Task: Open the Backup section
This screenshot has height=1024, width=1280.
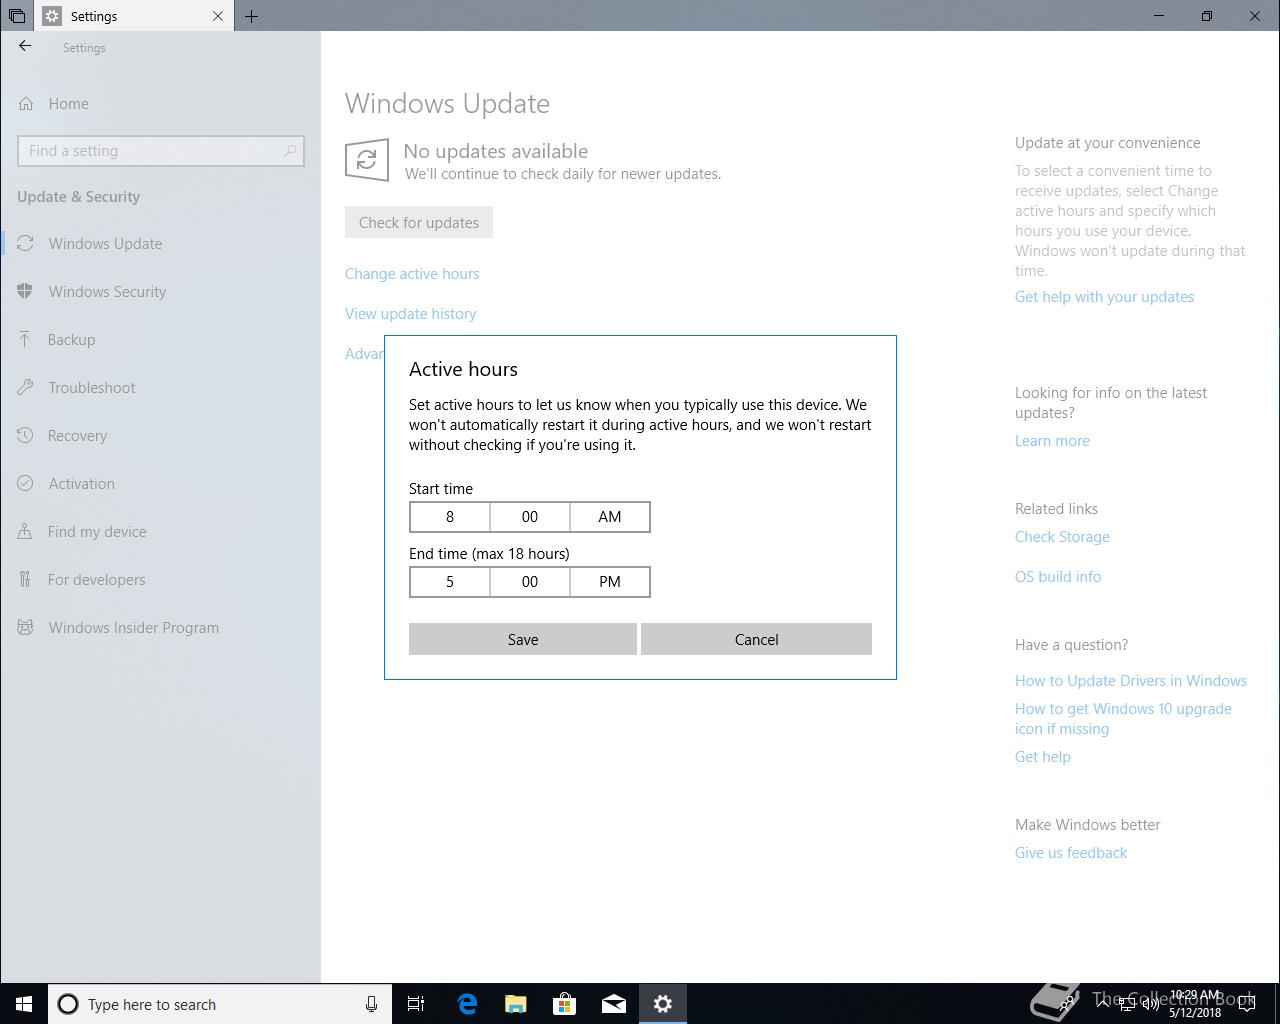Action: point(160,340)
